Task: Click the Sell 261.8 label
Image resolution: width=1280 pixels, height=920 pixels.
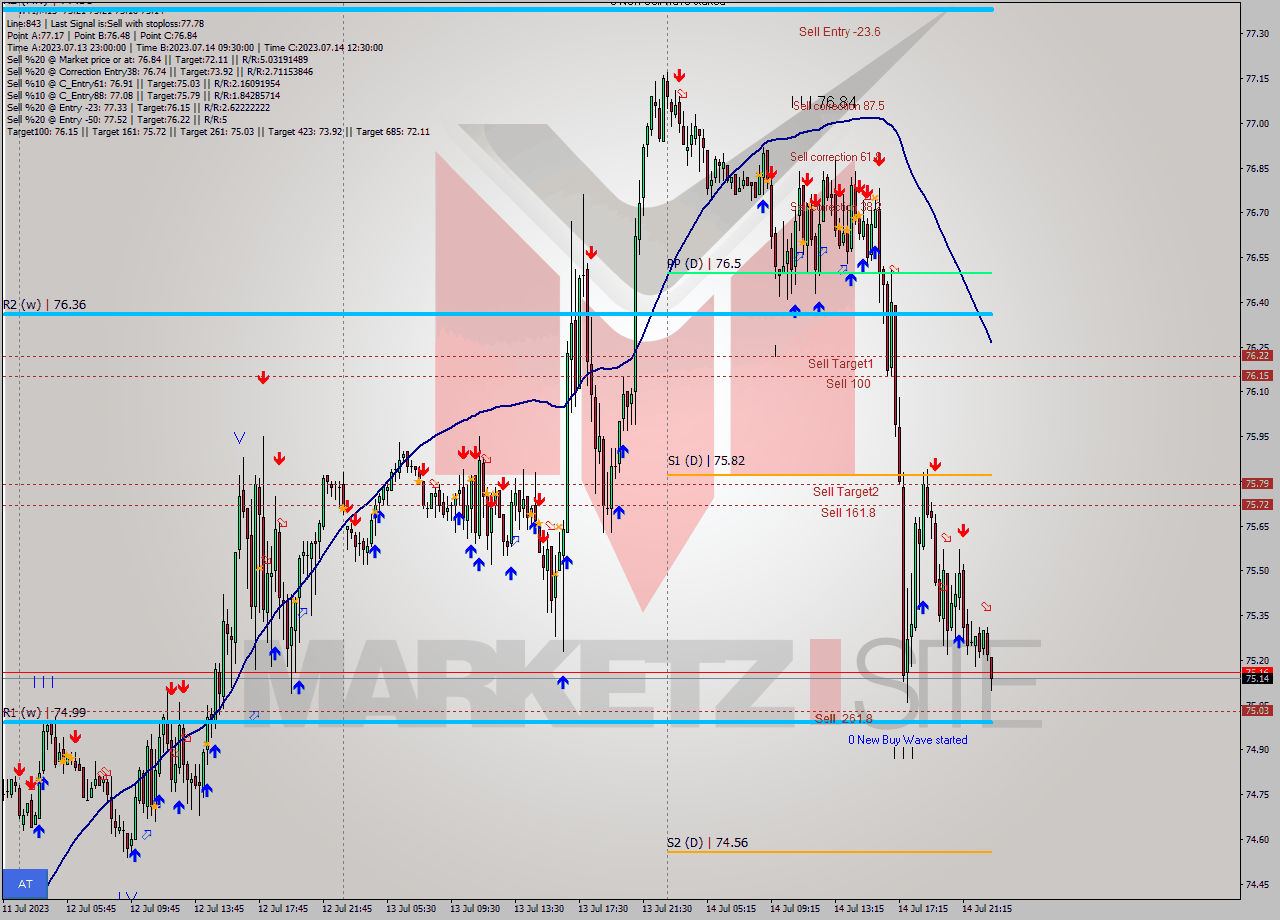Action: [x=843, y=718]
